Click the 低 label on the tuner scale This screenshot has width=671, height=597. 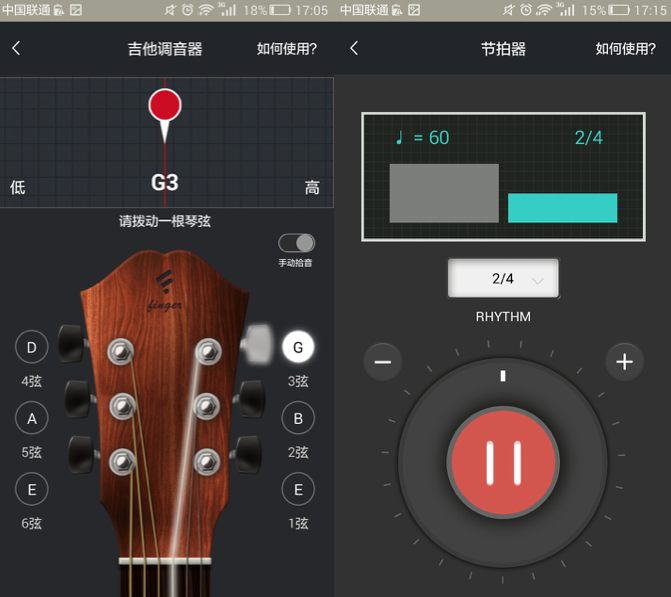(x=18, y=187)
